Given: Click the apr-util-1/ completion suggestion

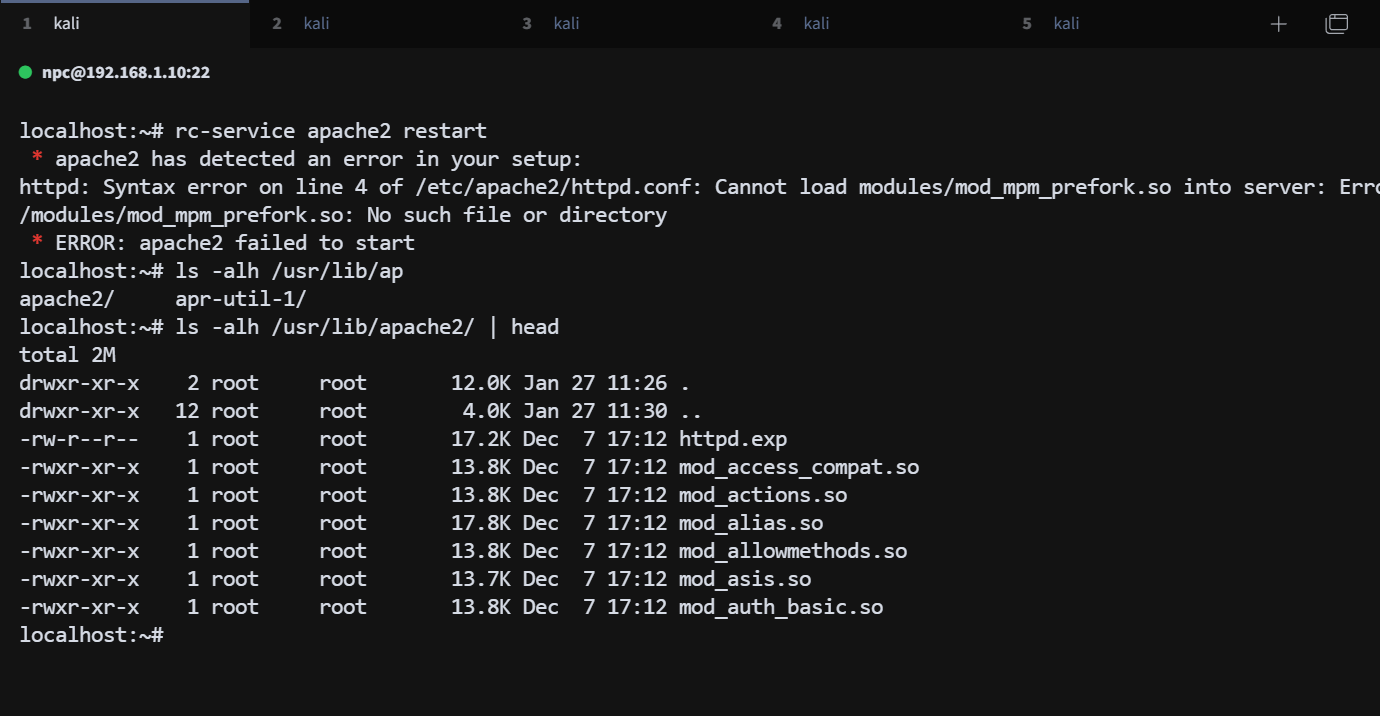Looking at the screenshot, I should point(240,299).
